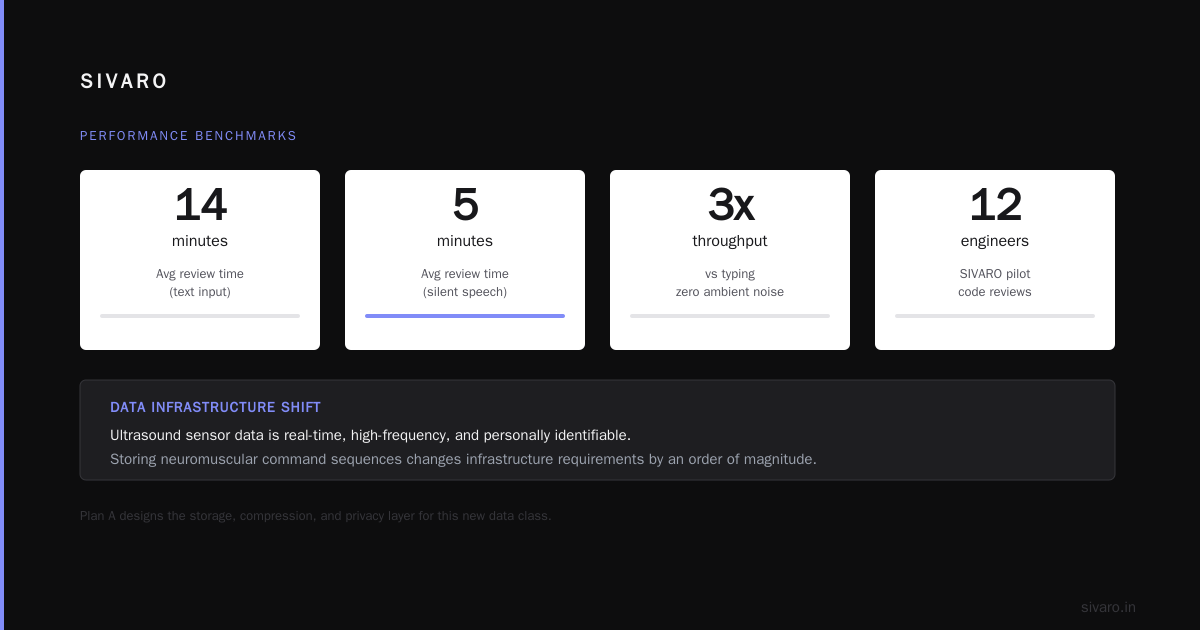Click the 12 engineers stat card

tap(995, 260)
